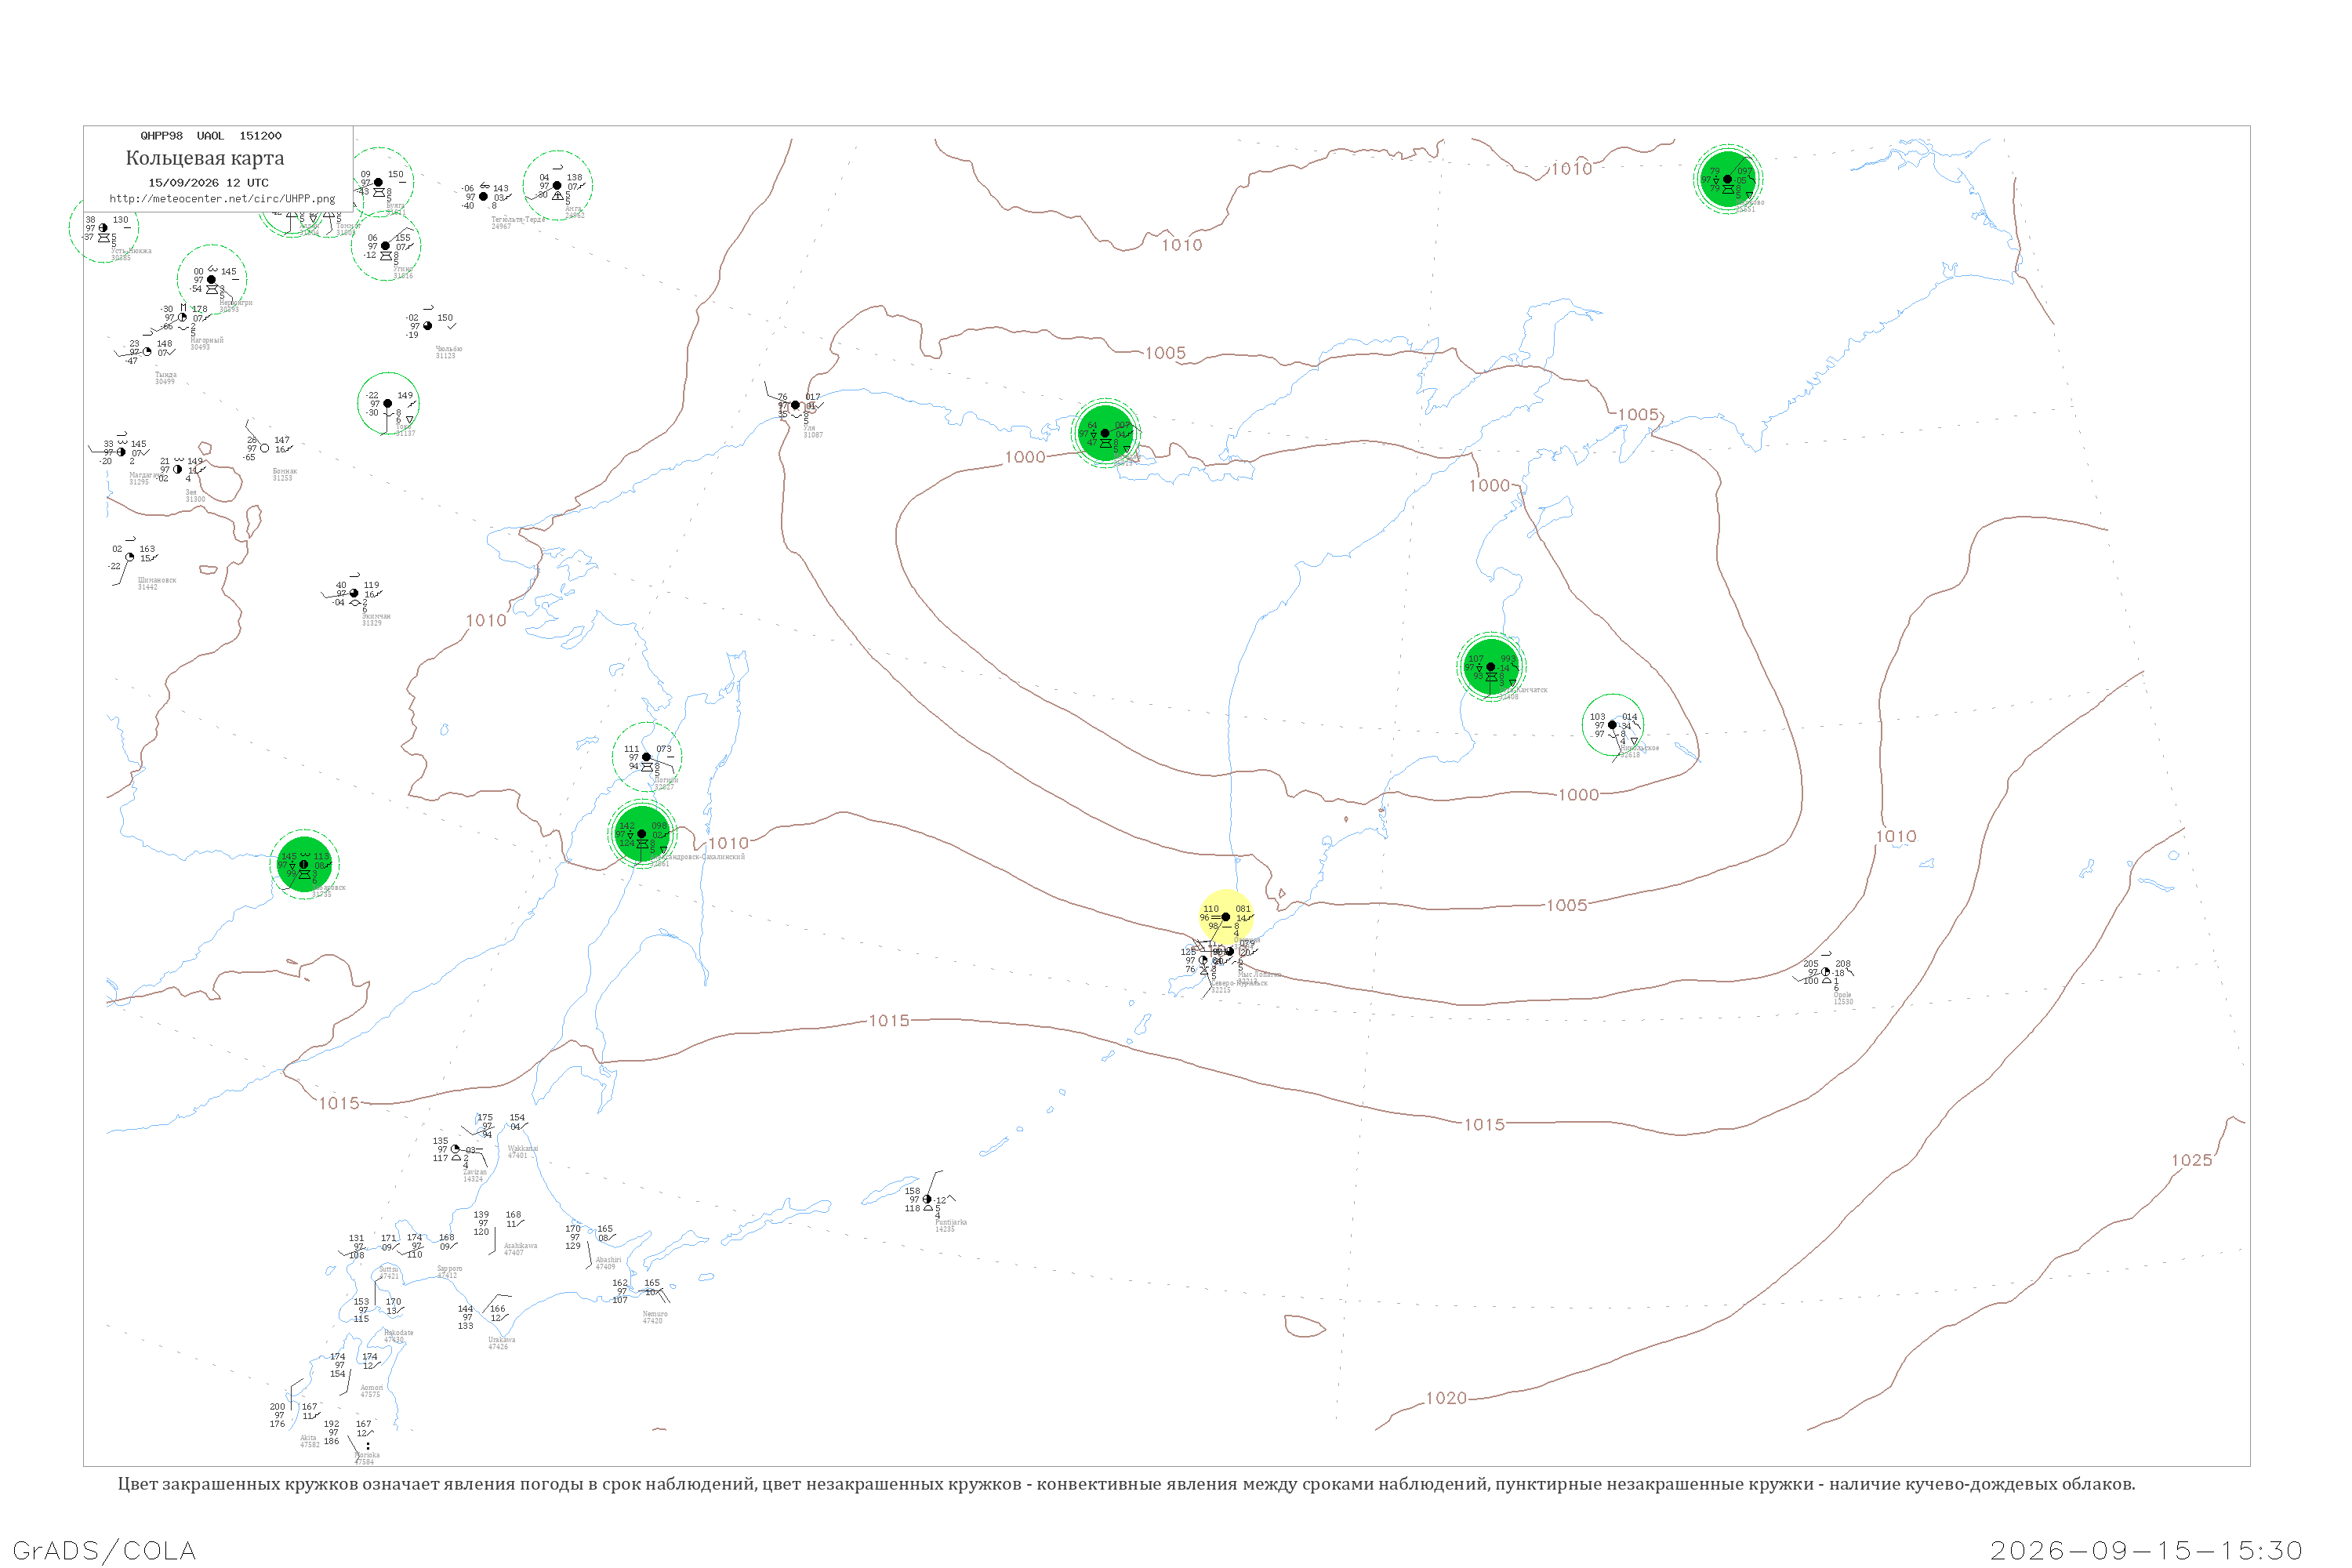The image size is (2352, 1568).
Task: Click the solid green open-ring station marker east of Kamchatka
Action: [1612, 724]
